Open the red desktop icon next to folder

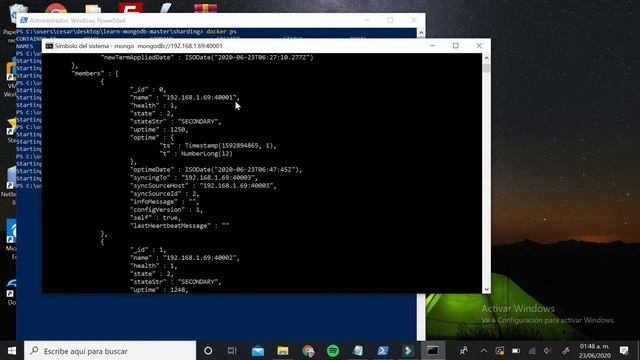pos(131,8)
